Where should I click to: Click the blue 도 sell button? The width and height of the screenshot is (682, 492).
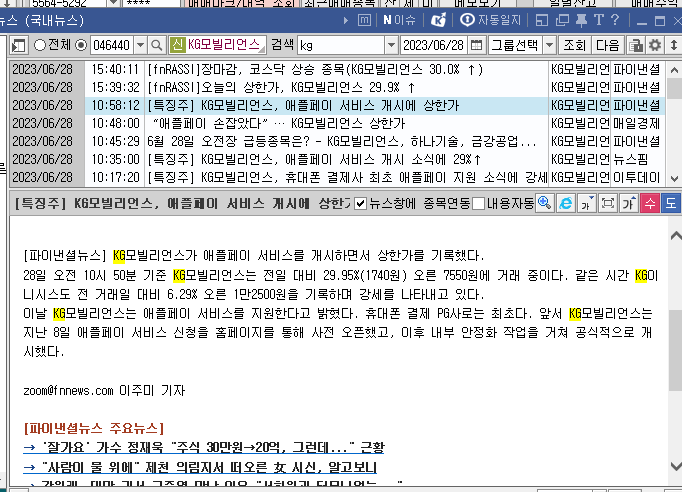tap(671, 203)
